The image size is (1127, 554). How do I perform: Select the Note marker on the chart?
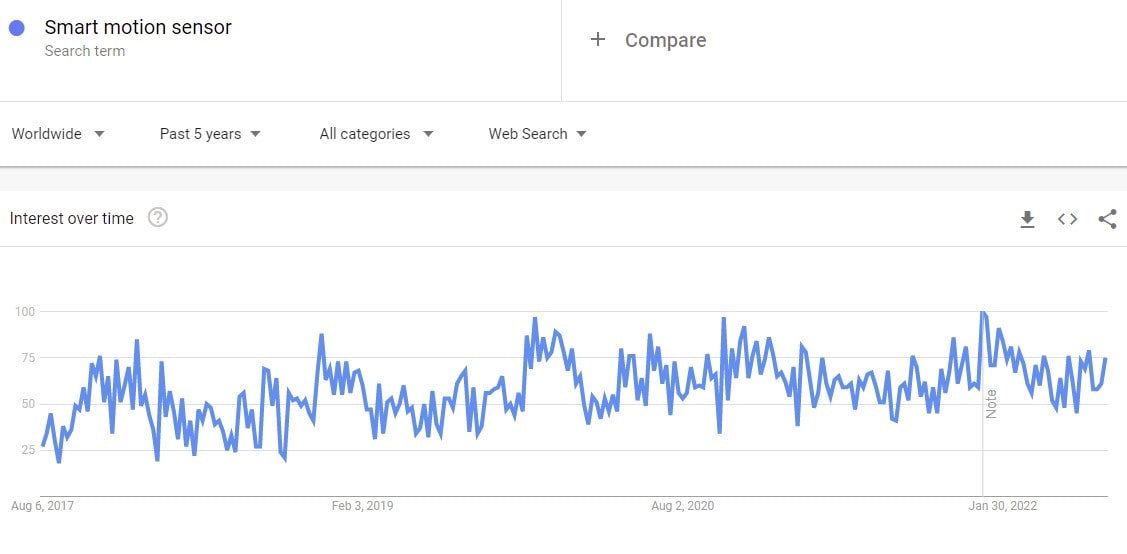[x=991, y=403]
